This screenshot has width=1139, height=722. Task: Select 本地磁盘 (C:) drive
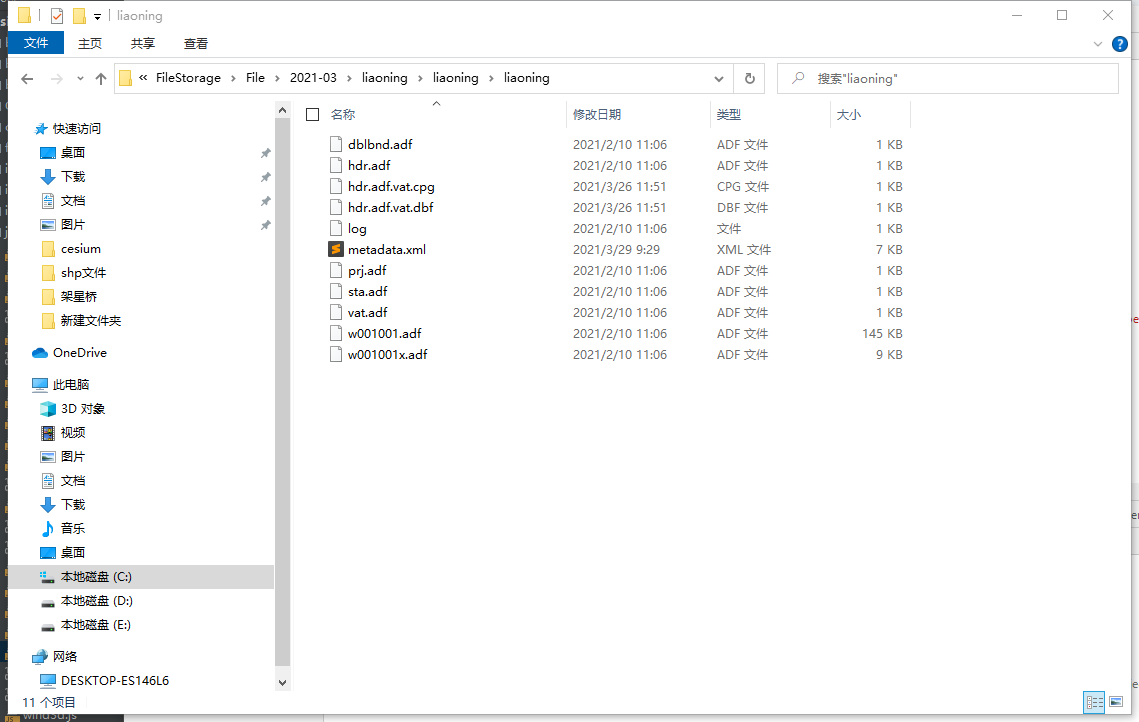(96, 577)
